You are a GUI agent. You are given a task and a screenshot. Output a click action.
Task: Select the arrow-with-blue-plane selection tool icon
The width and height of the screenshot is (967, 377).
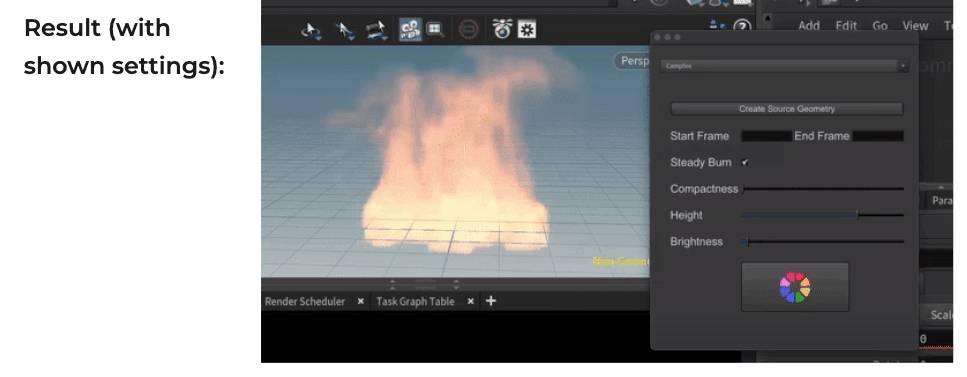(x=344, y=30)
